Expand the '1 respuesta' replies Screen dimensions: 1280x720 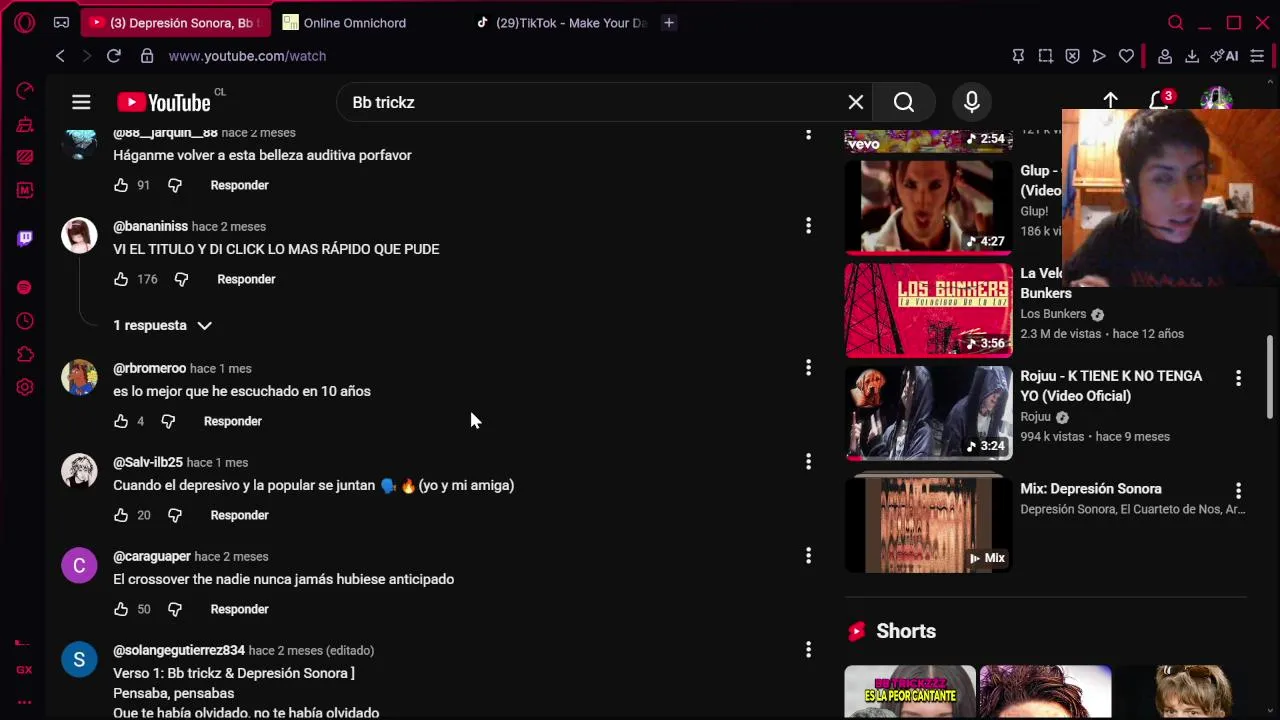(x=162, y=325)
